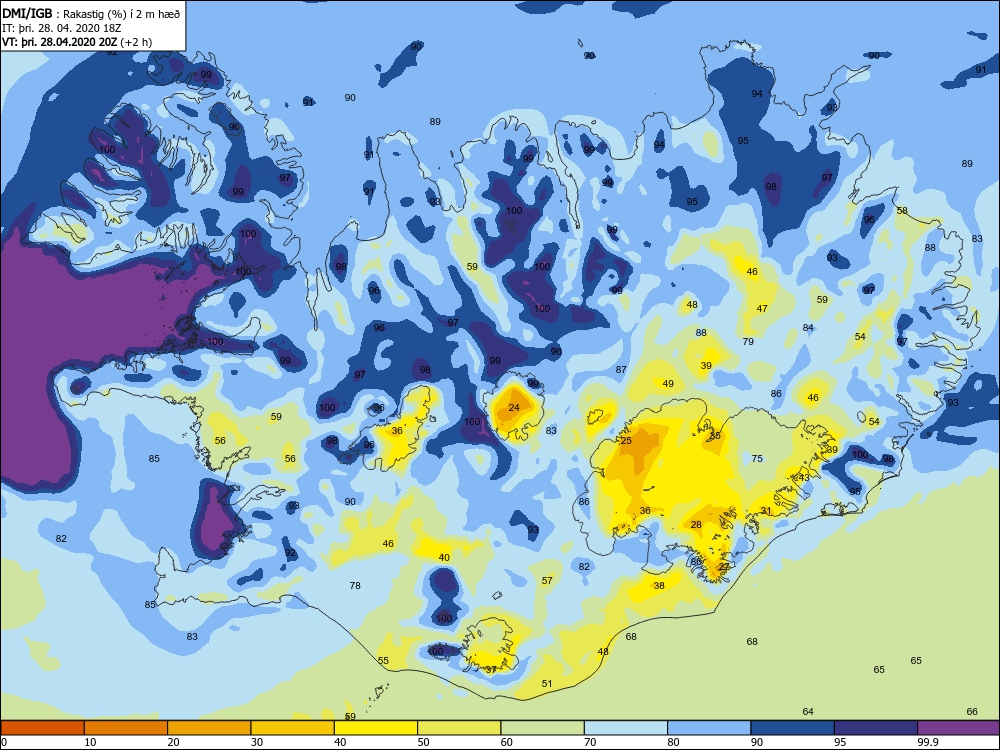Select the humidity value 78 on the map
The height and width of the screenshot is (750, 1000).
(355, 585)
